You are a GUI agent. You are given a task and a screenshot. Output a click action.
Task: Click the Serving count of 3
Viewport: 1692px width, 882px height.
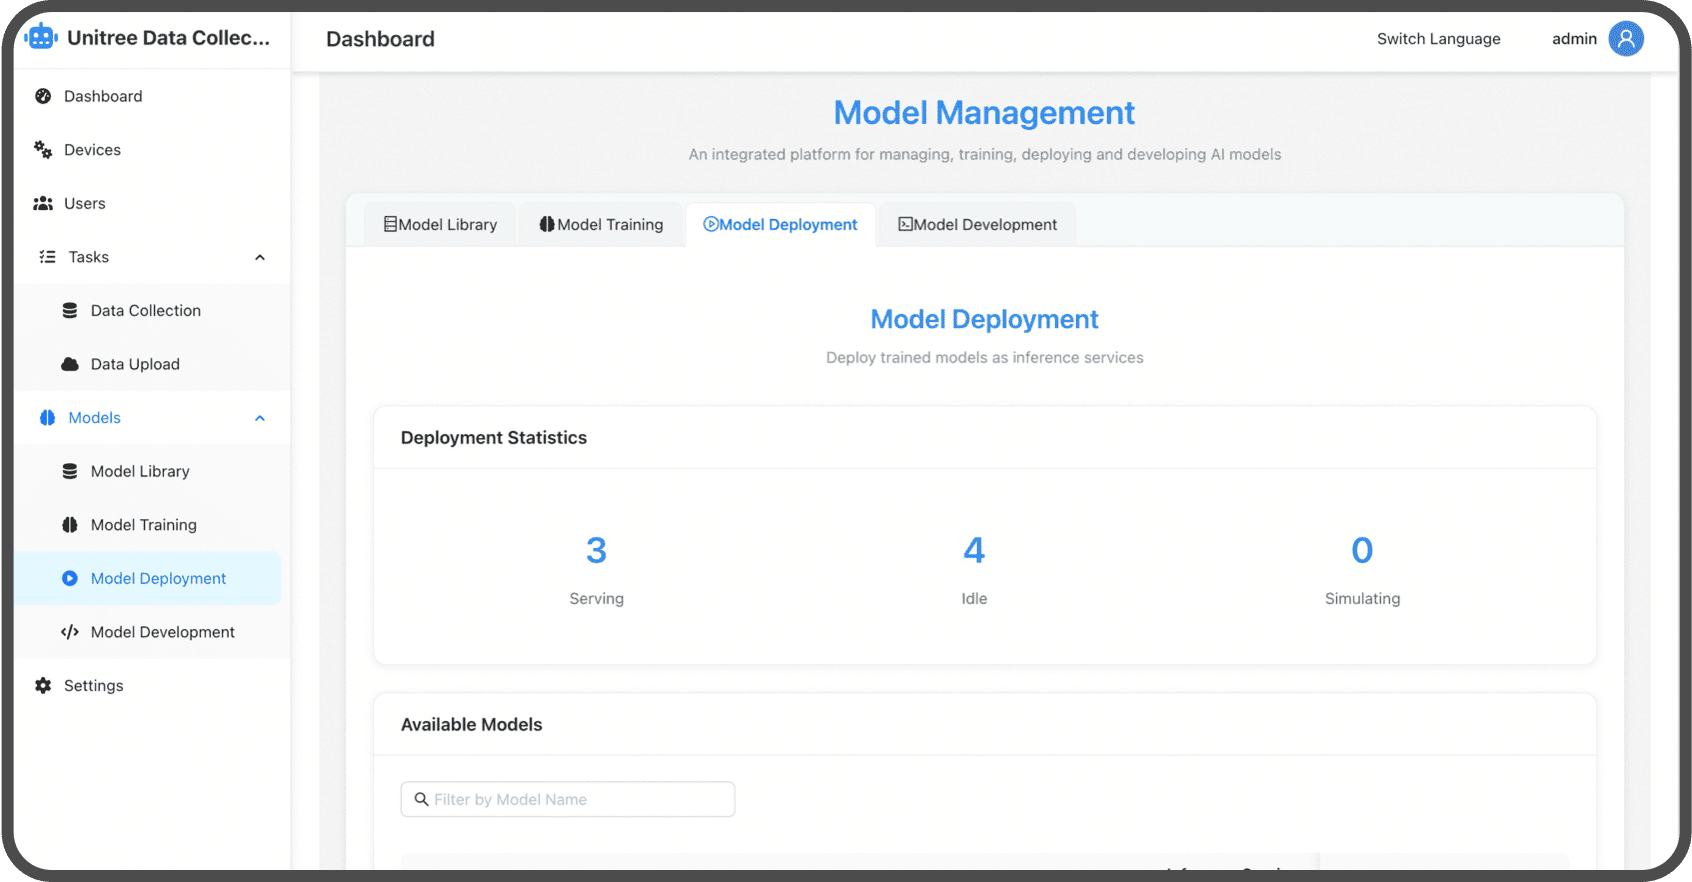click(596, 551)
